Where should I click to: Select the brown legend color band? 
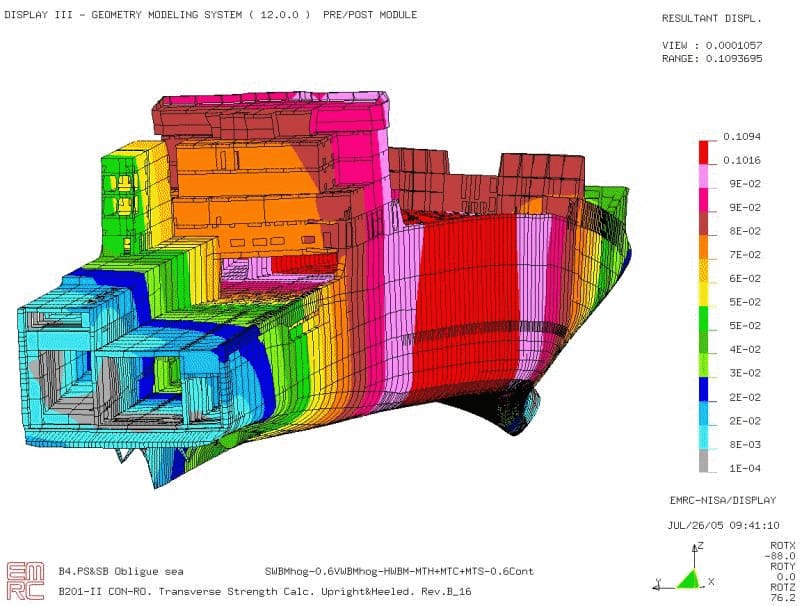pos(704,223)
